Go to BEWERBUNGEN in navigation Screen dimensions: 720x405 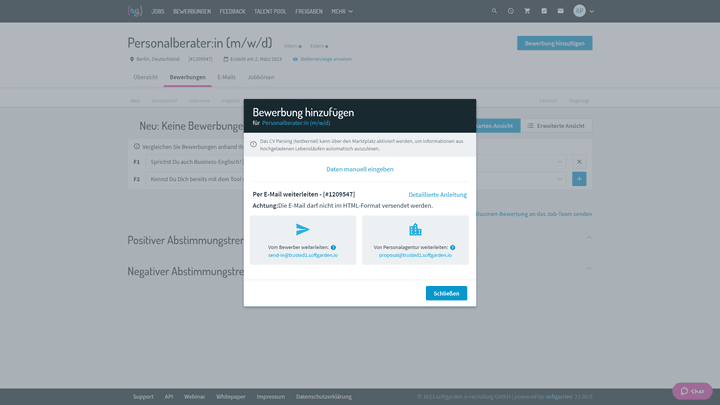(192, 11)
